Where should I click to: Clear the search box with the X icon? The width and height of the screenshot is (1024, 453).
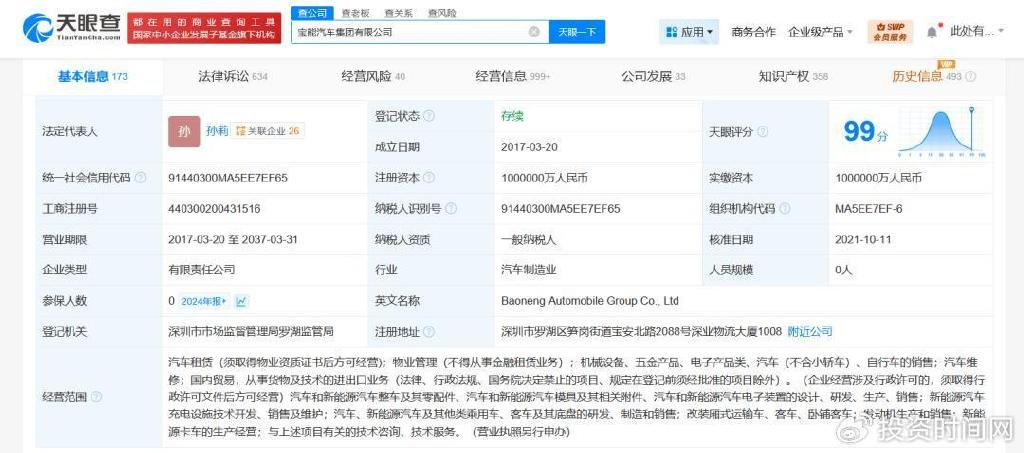[x=534, y=31]
